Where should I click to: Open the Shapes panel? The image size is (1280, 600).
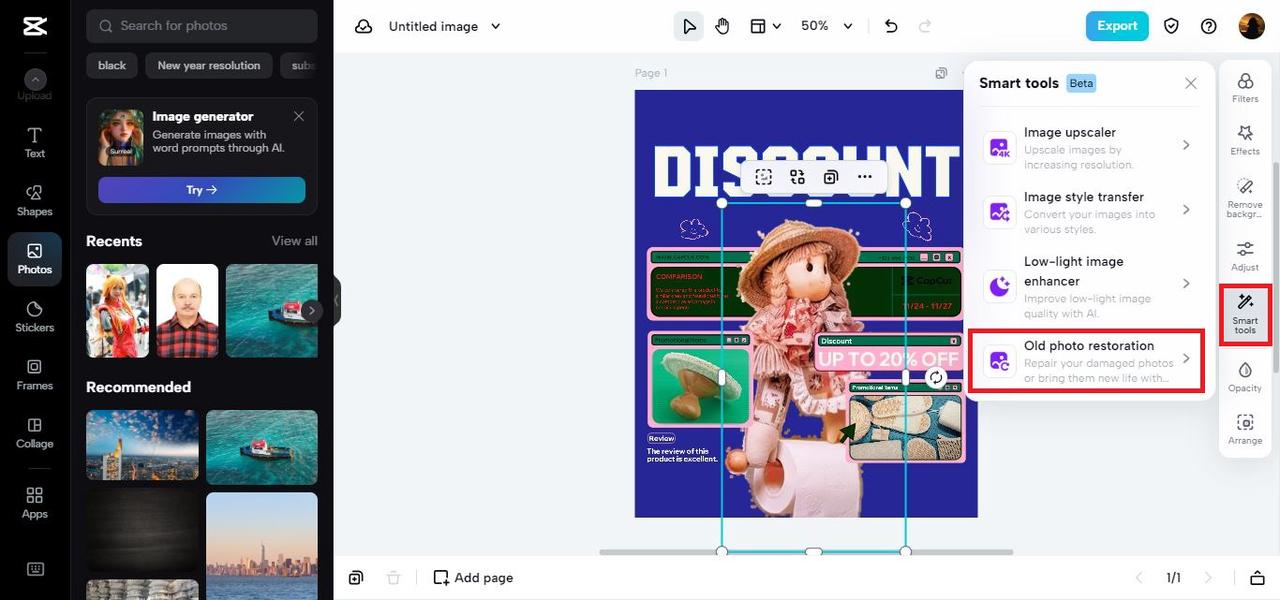coord(35,200)
